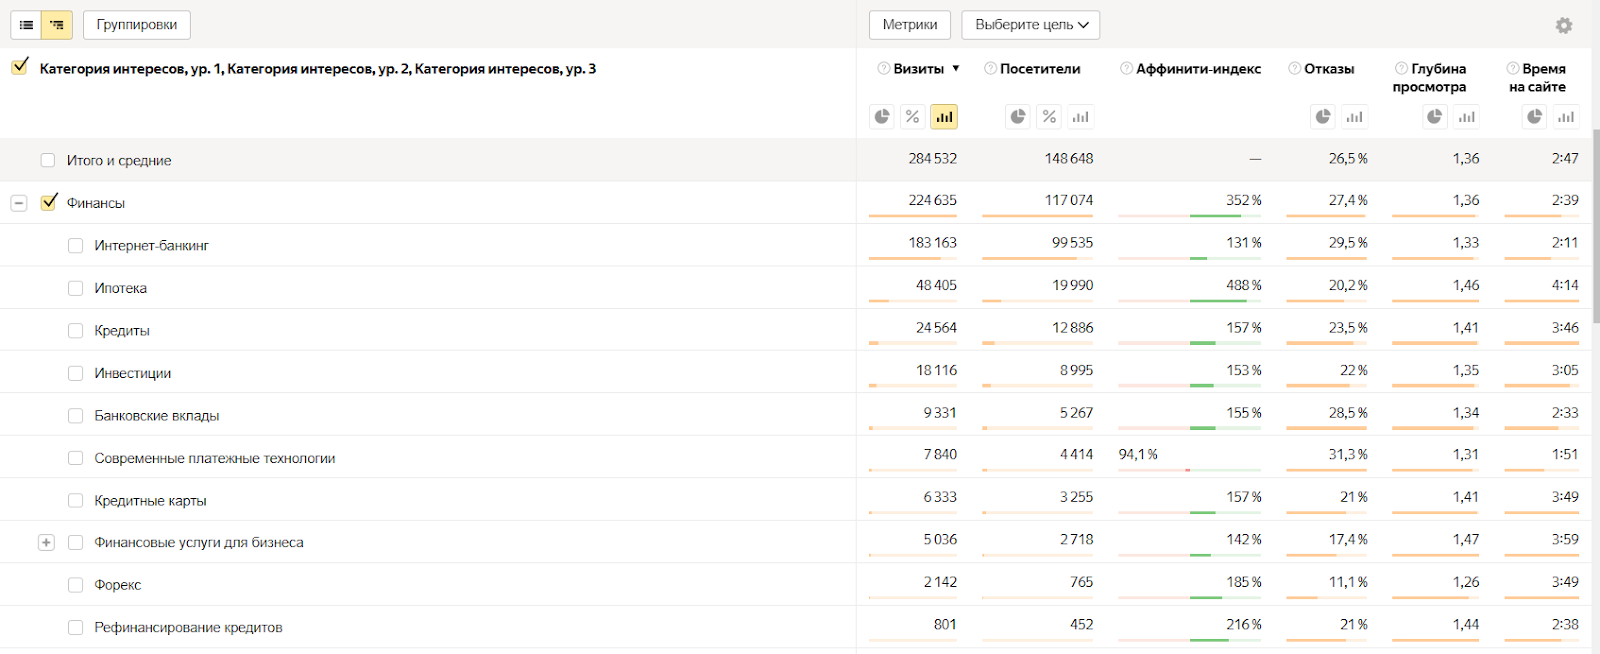The image size is (1600, 654).
Task: Collapse the Финансы category row
Action: click(18, 203)
